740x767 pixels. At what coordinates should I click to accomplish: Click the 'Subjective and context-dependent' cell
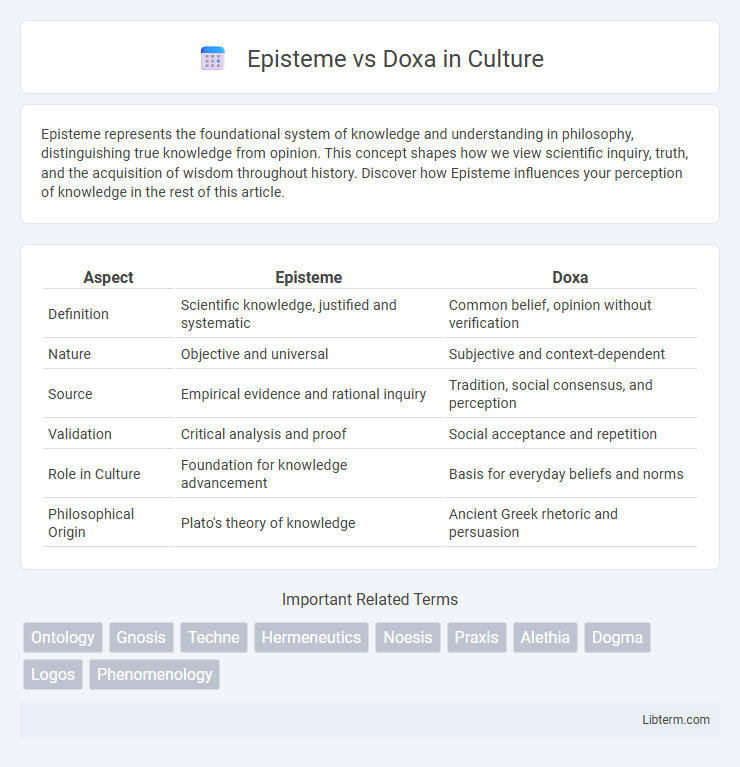[570, 354]
